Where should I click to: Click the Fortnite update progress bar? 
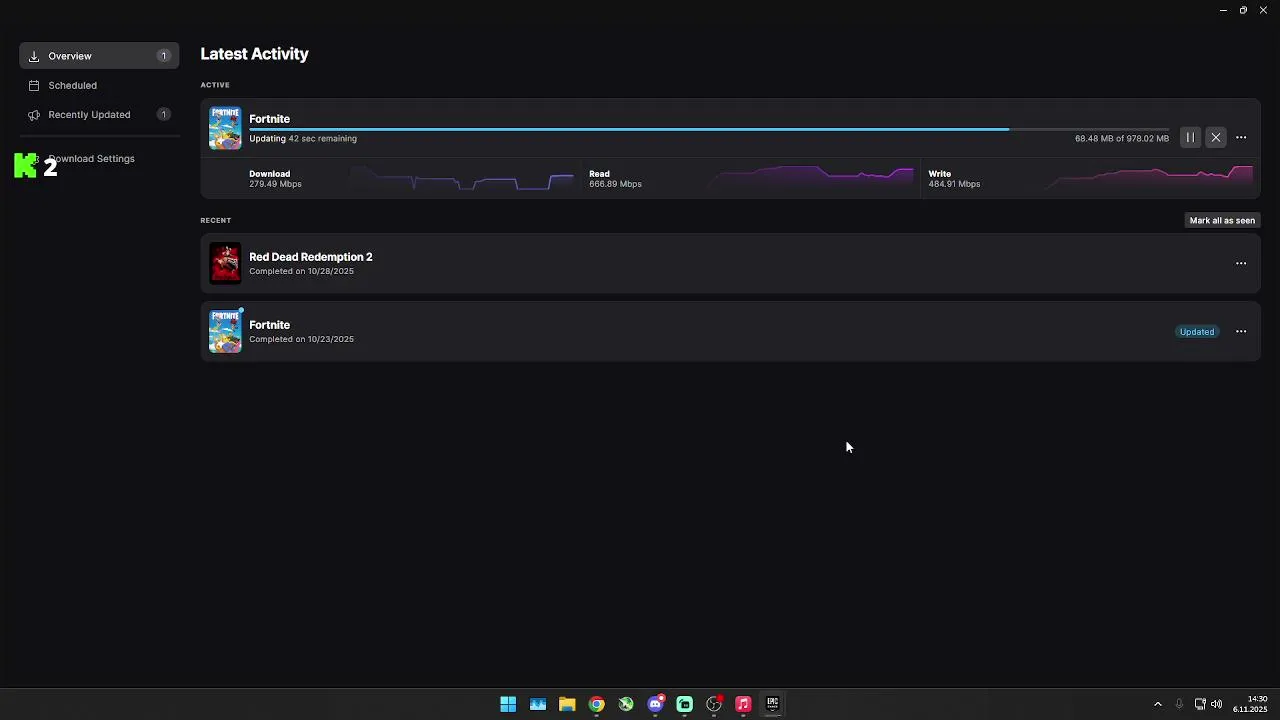[x=708, y=129]
